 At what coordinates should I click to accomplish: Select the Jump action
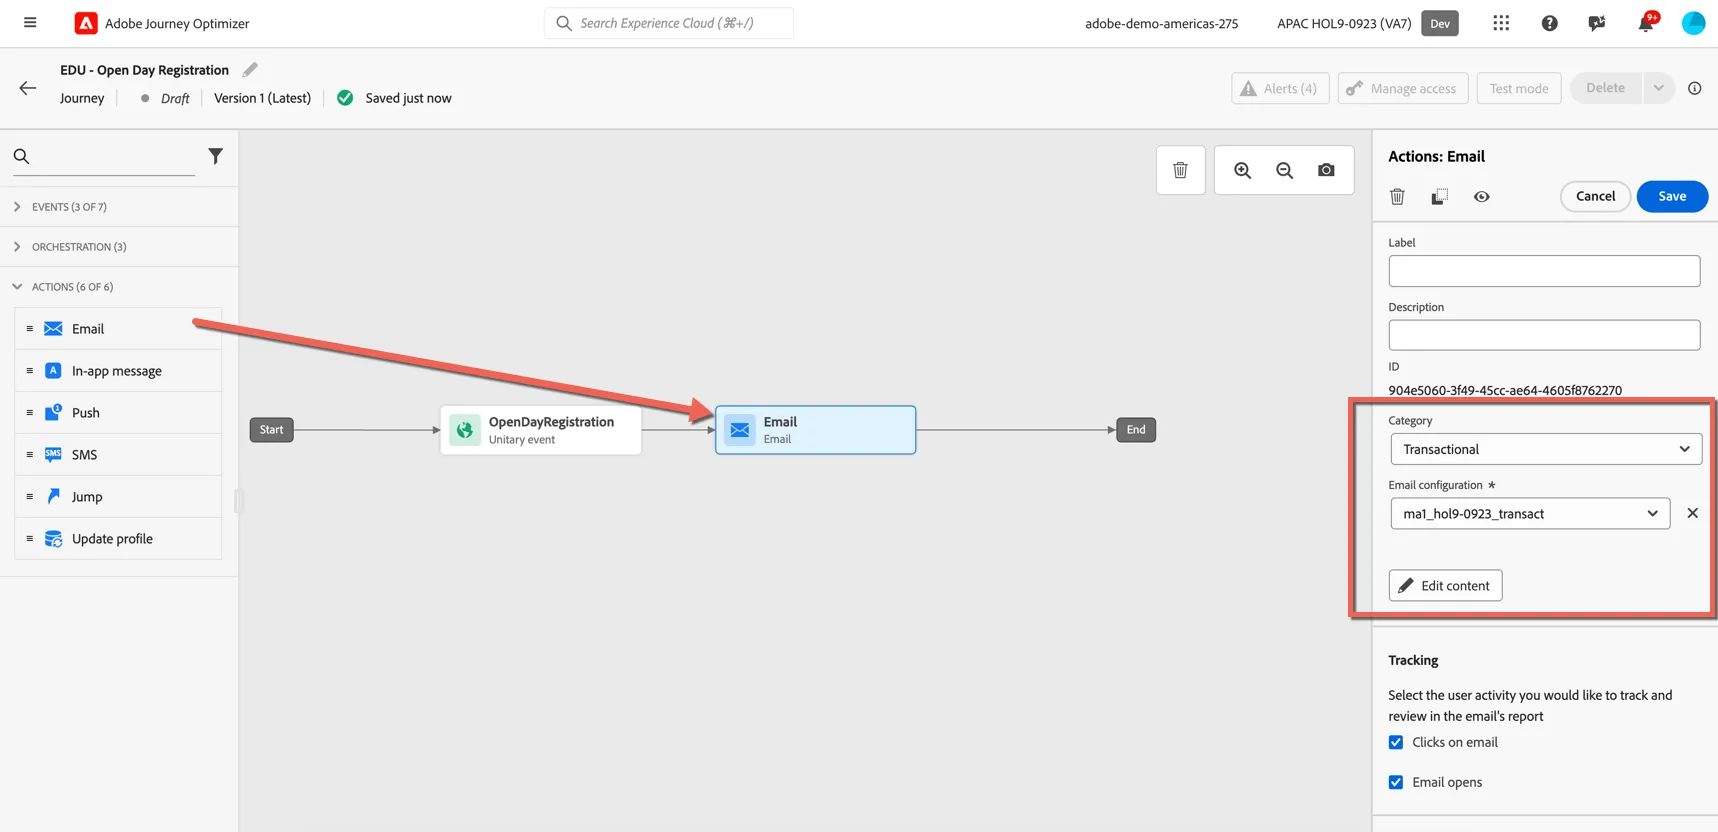pos(118,497)
